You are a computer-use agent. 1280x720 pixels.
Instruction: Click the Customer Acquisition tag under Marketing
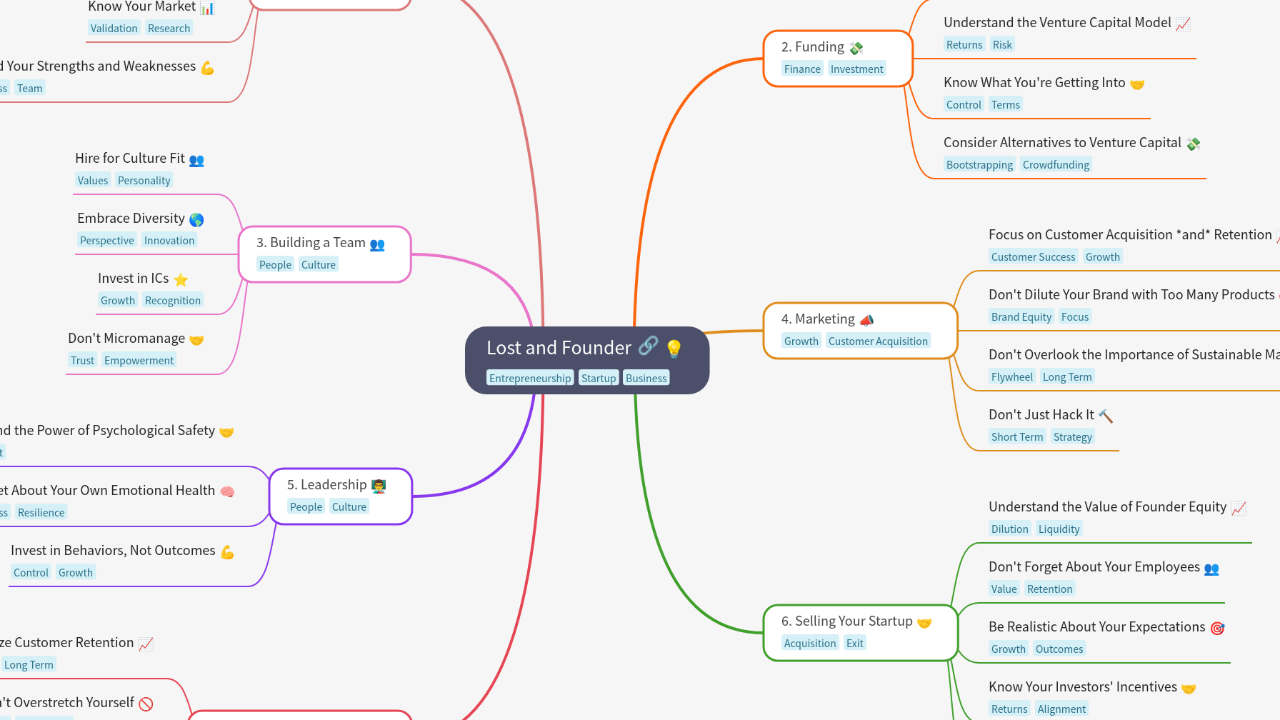pos(878,341)
